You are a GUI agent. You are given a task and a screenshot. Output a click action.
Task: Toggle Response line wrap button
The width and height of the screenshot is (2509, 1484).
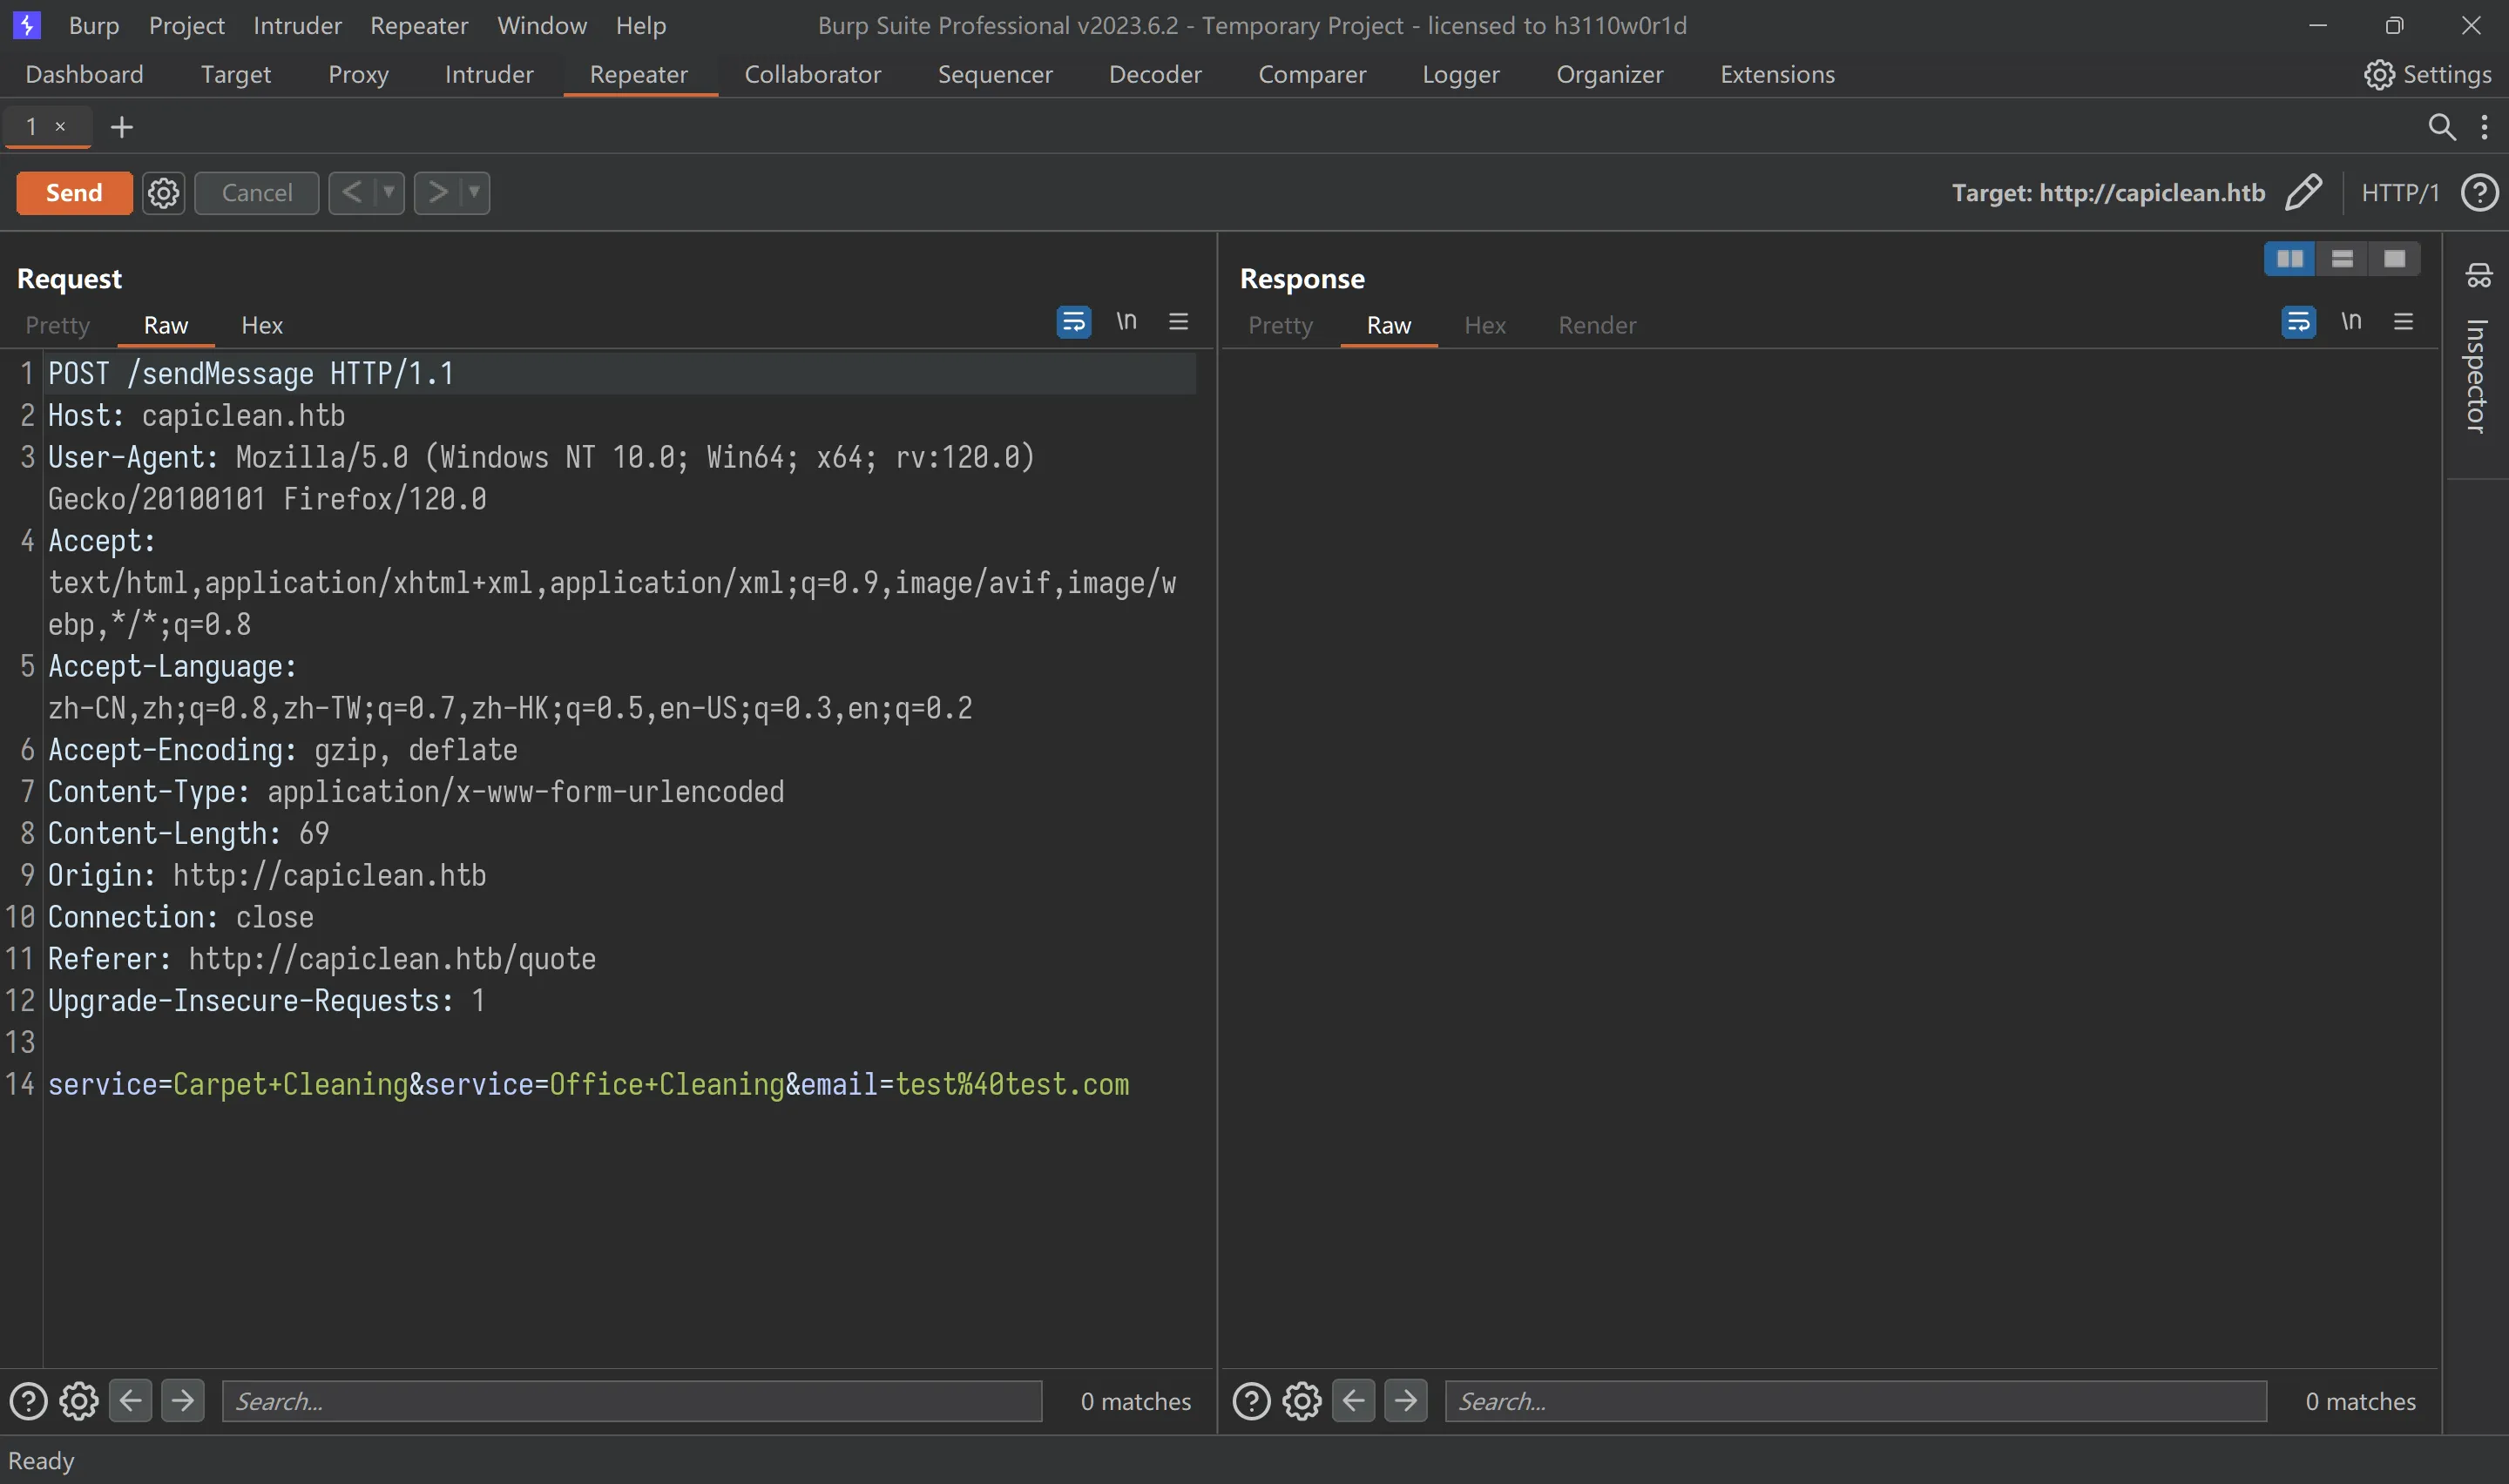coord(2299,322)
